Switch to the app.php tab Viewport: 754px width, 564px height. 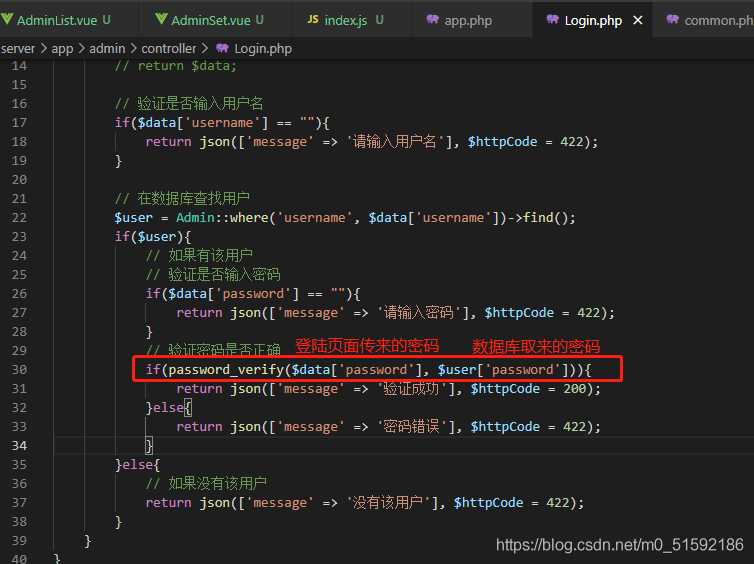472,20
